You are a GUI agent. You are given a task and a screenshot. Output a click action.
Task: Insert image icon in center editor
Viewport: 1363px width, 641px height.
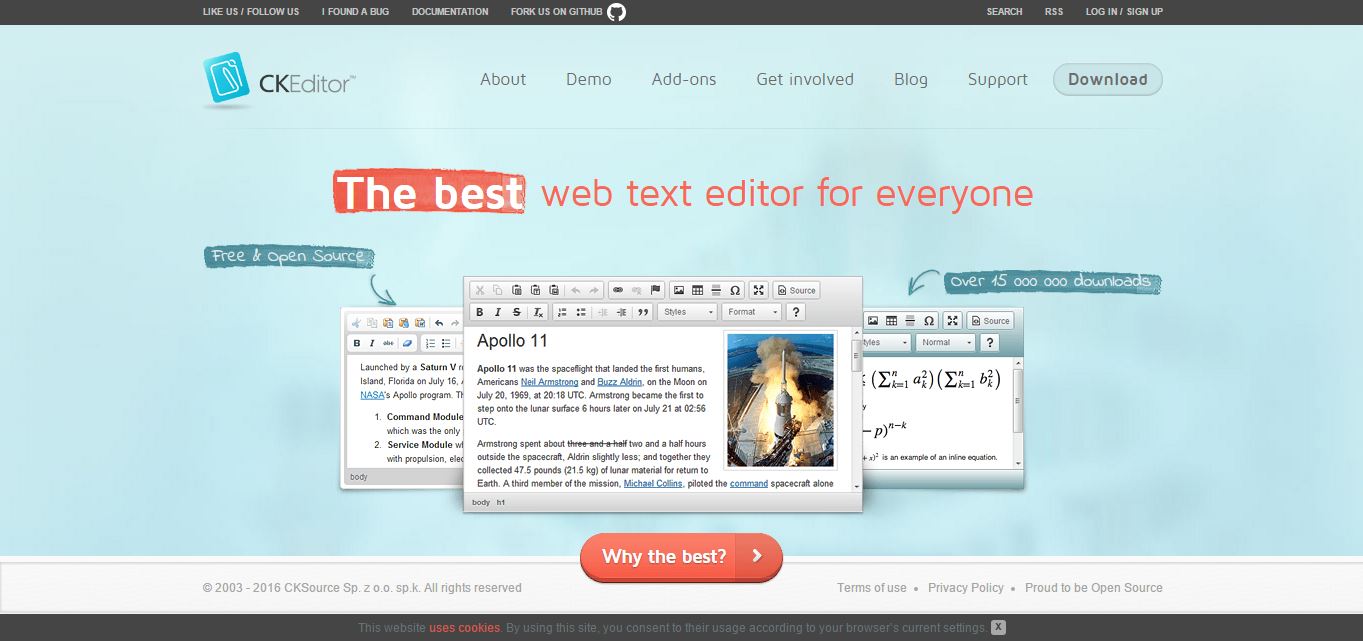[679, 290]
